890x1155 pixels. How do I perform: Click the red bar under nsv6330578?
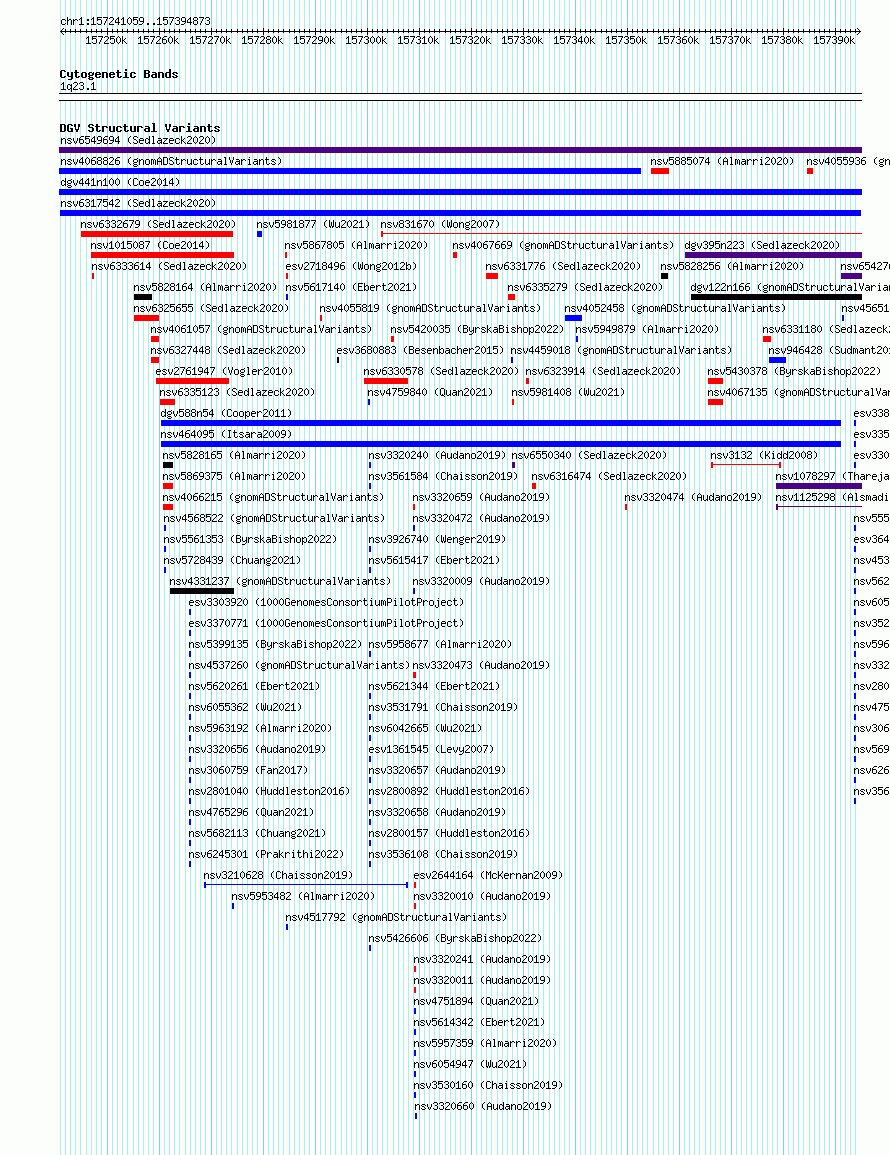click(x=386, y=381)
